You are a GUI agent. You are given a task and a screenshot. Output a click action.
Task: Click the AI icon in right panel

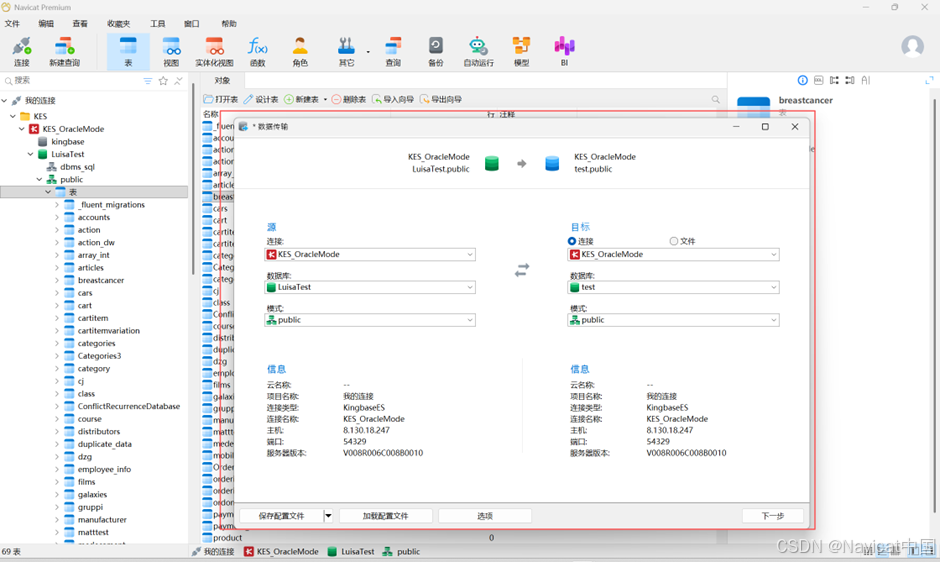click(x=866, y=80)
